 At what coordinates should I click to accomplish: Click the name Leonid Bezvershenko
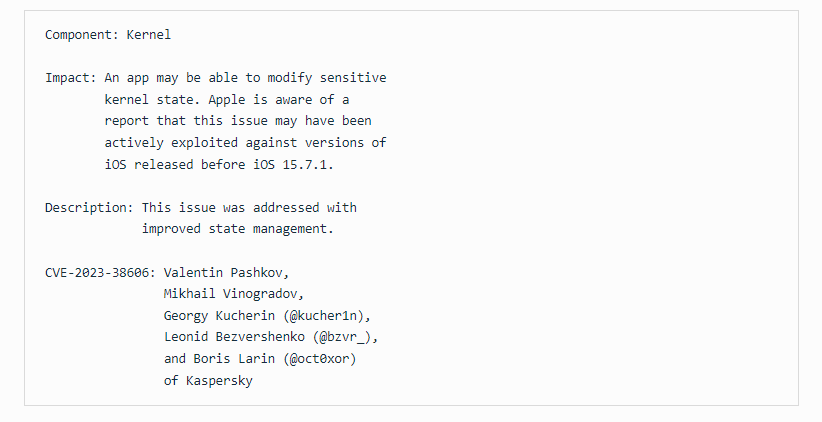(x=234, y=337)
